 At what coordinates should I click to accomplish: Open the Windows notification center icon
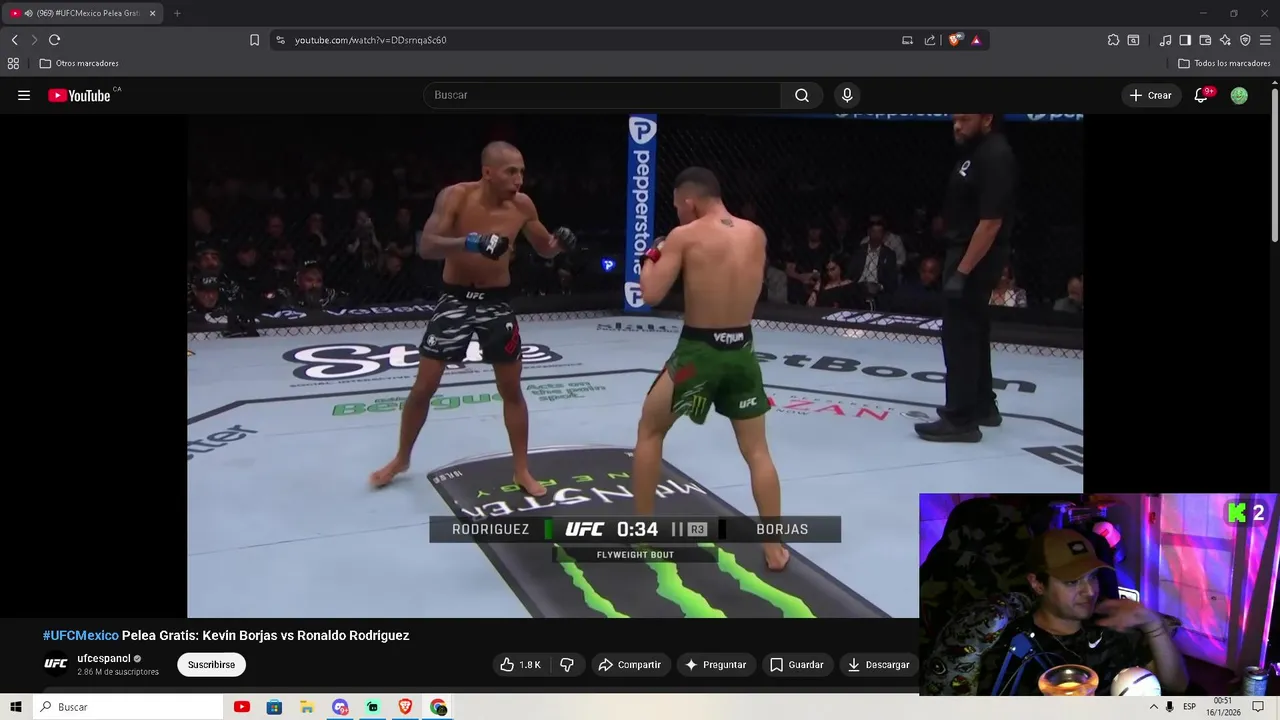[x=1258, y=707]
